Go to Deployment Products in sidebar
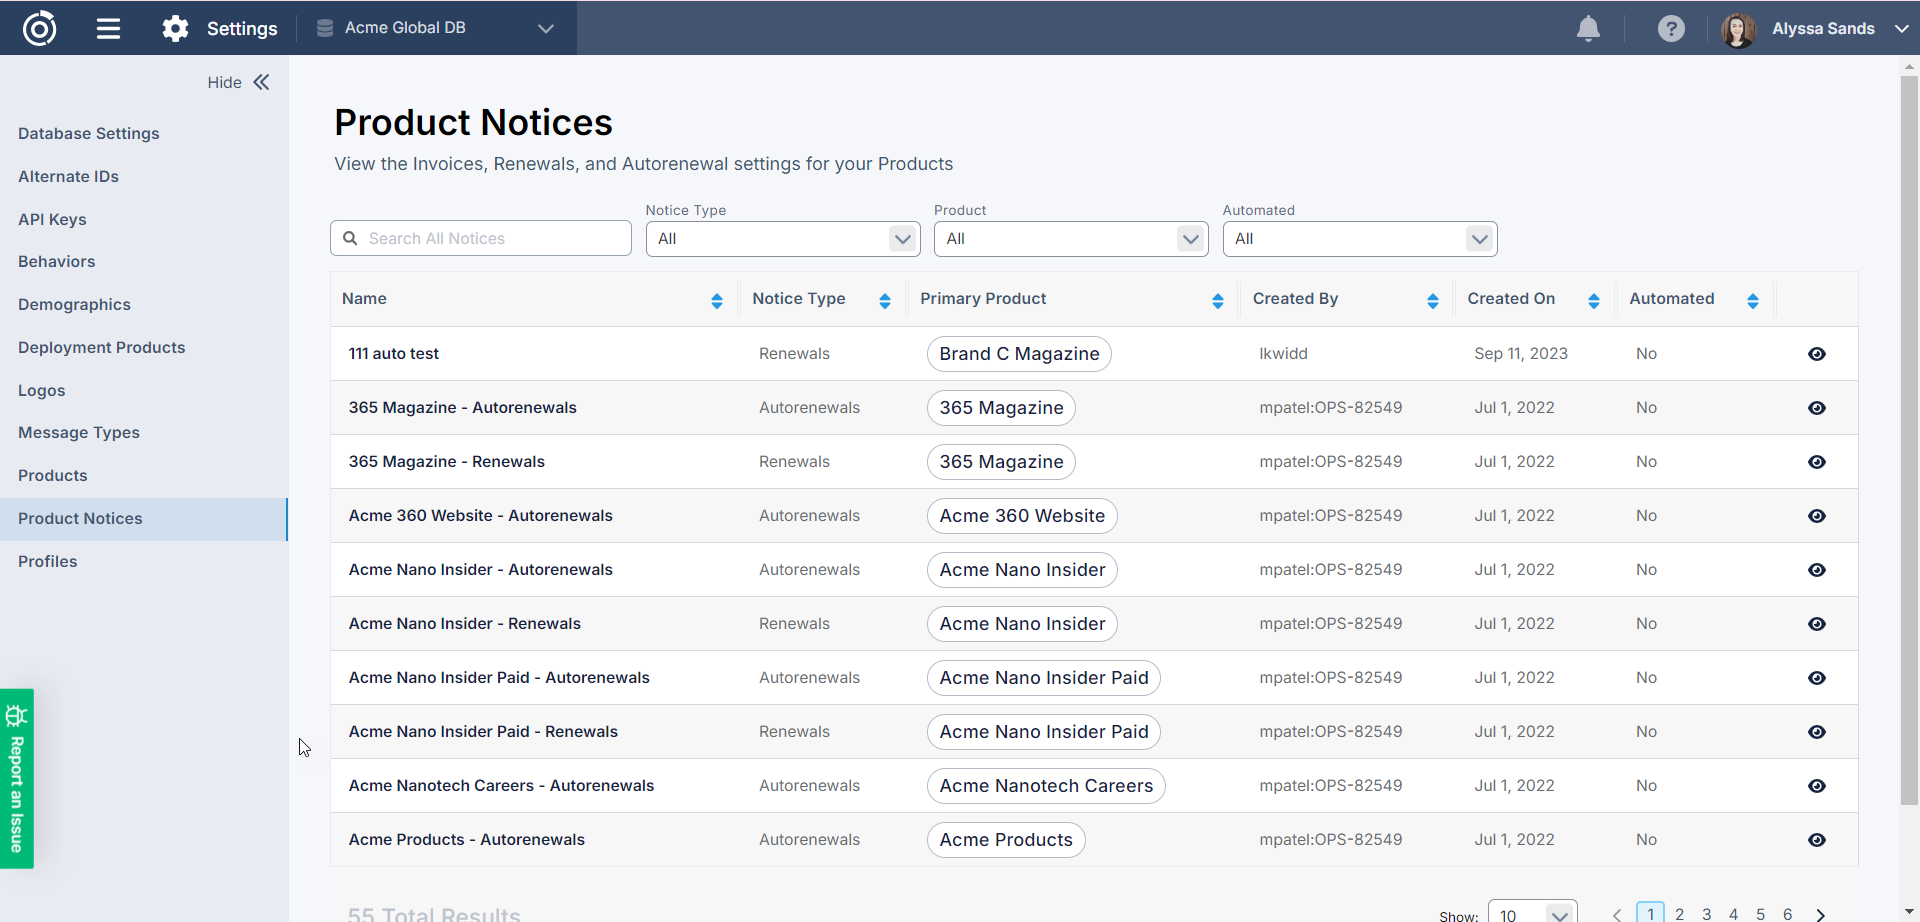 (101, 347)
